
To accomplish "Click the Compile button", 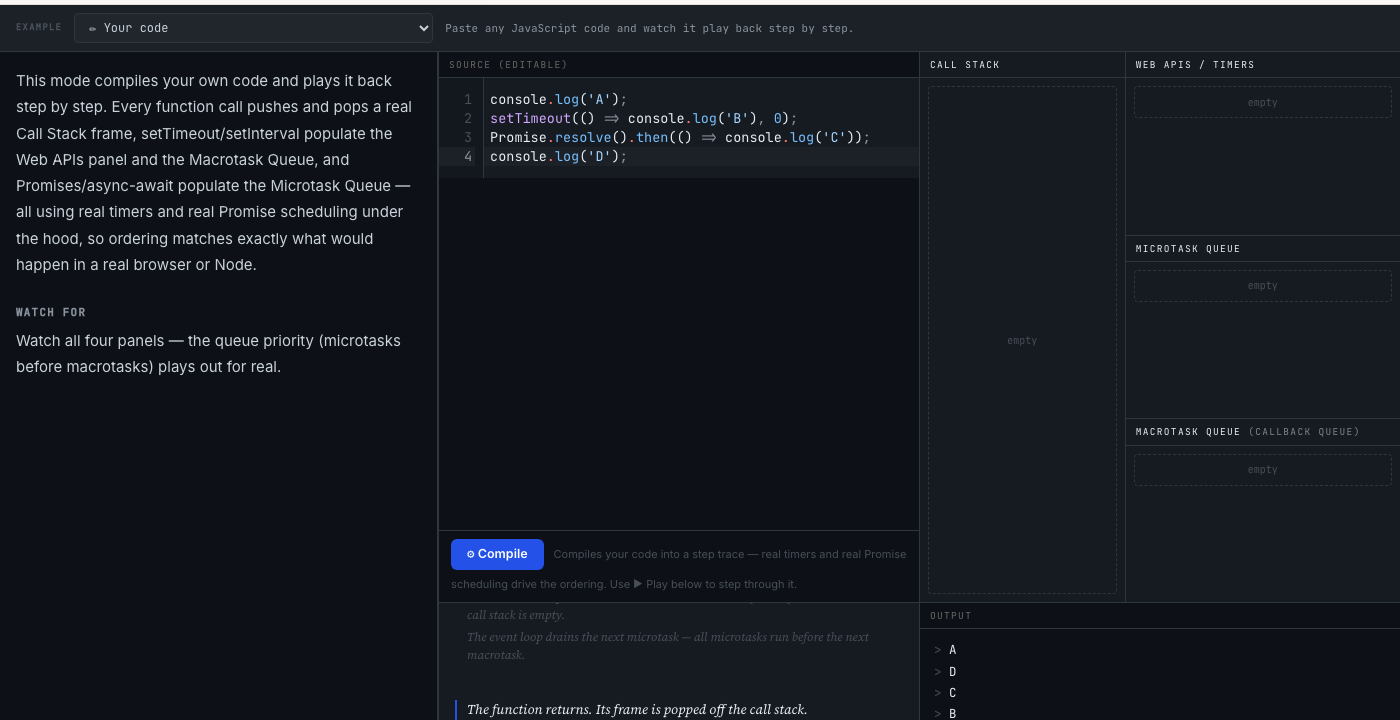I will tap(497, 554).
